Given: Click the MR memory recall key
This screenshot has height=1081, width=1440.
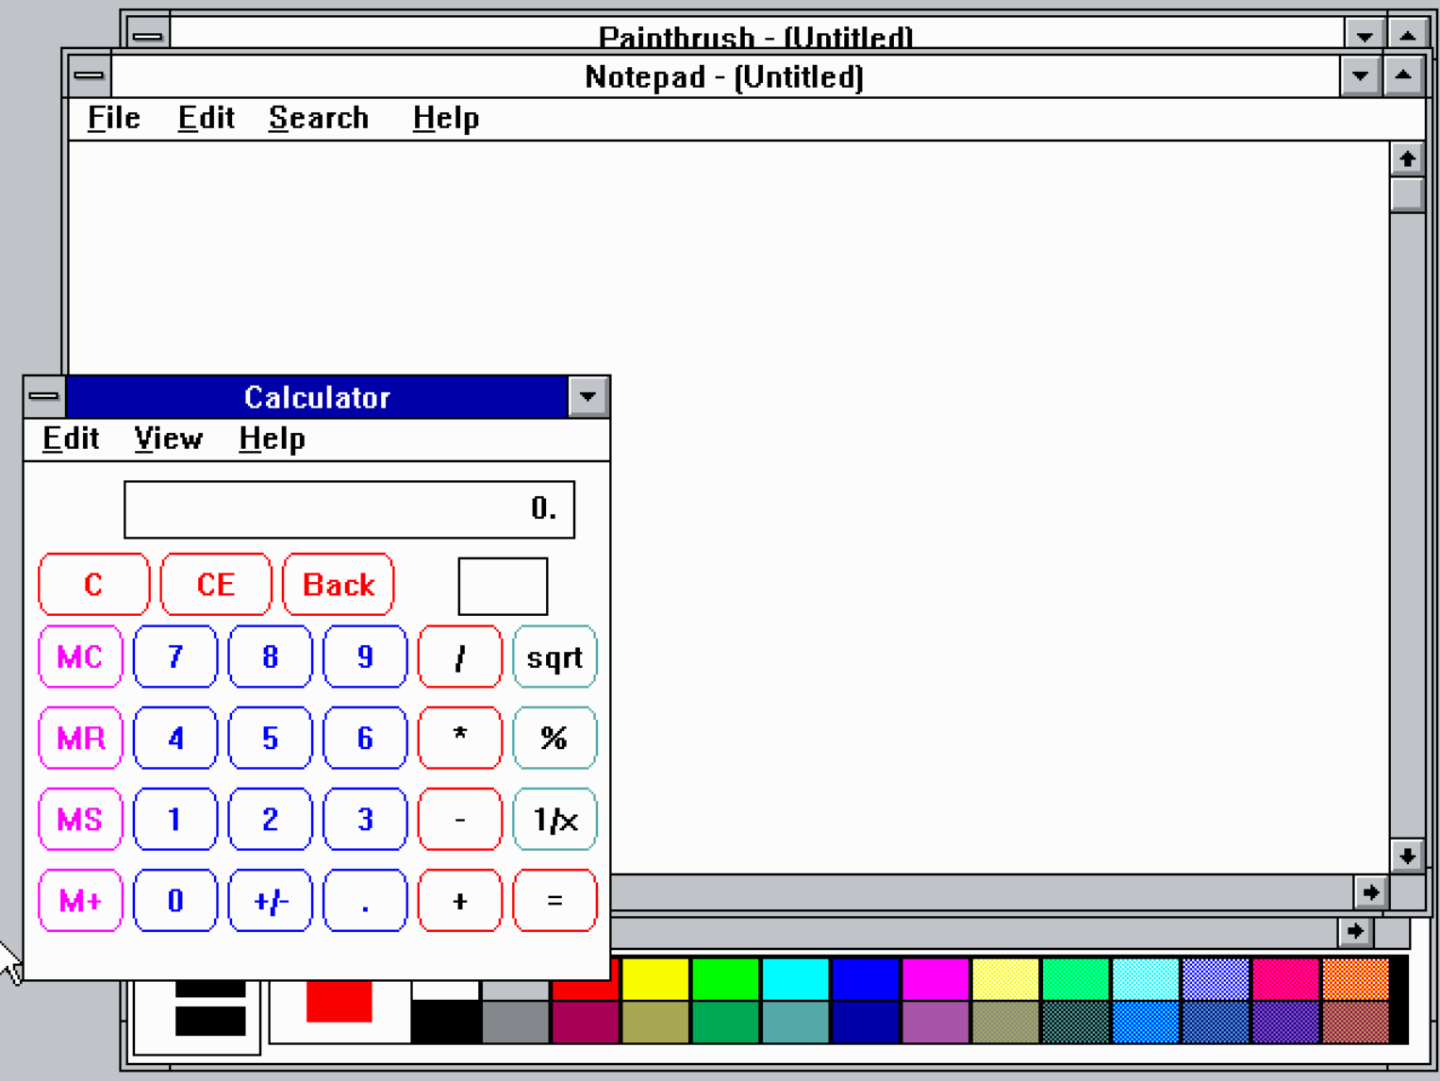Looking at the screenshot, I should coord(80,738).
